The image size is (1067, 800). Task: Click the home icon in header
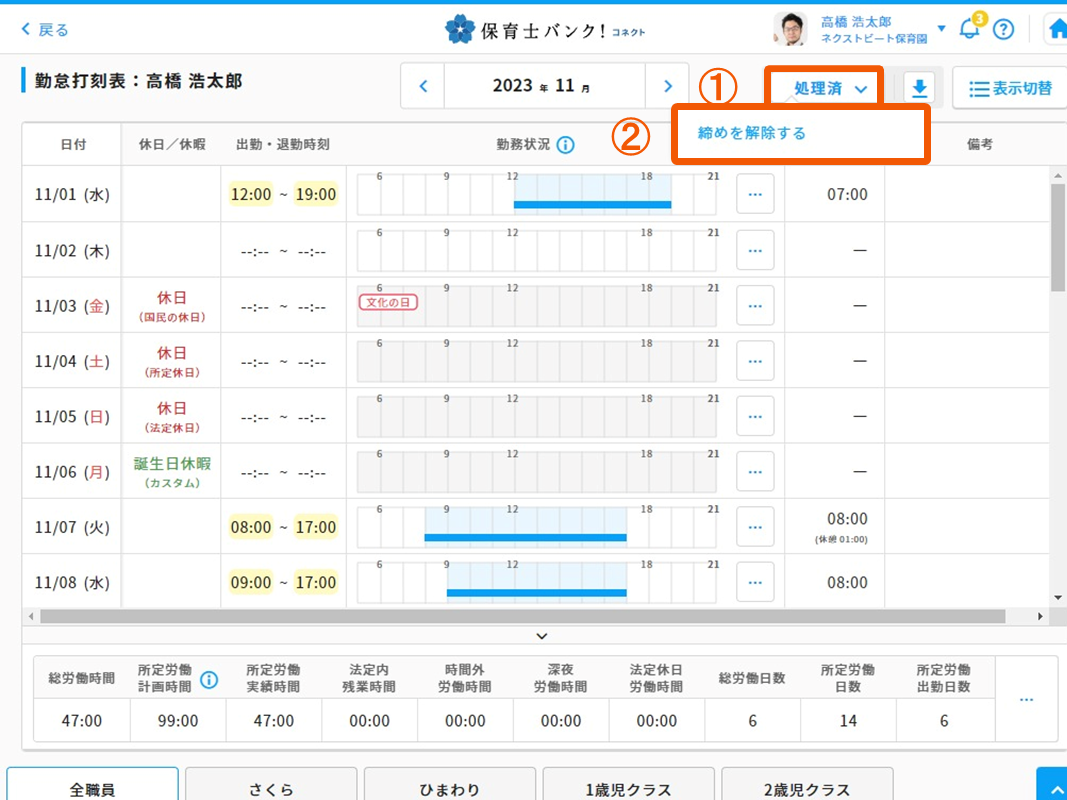[x=1056, y=30]
